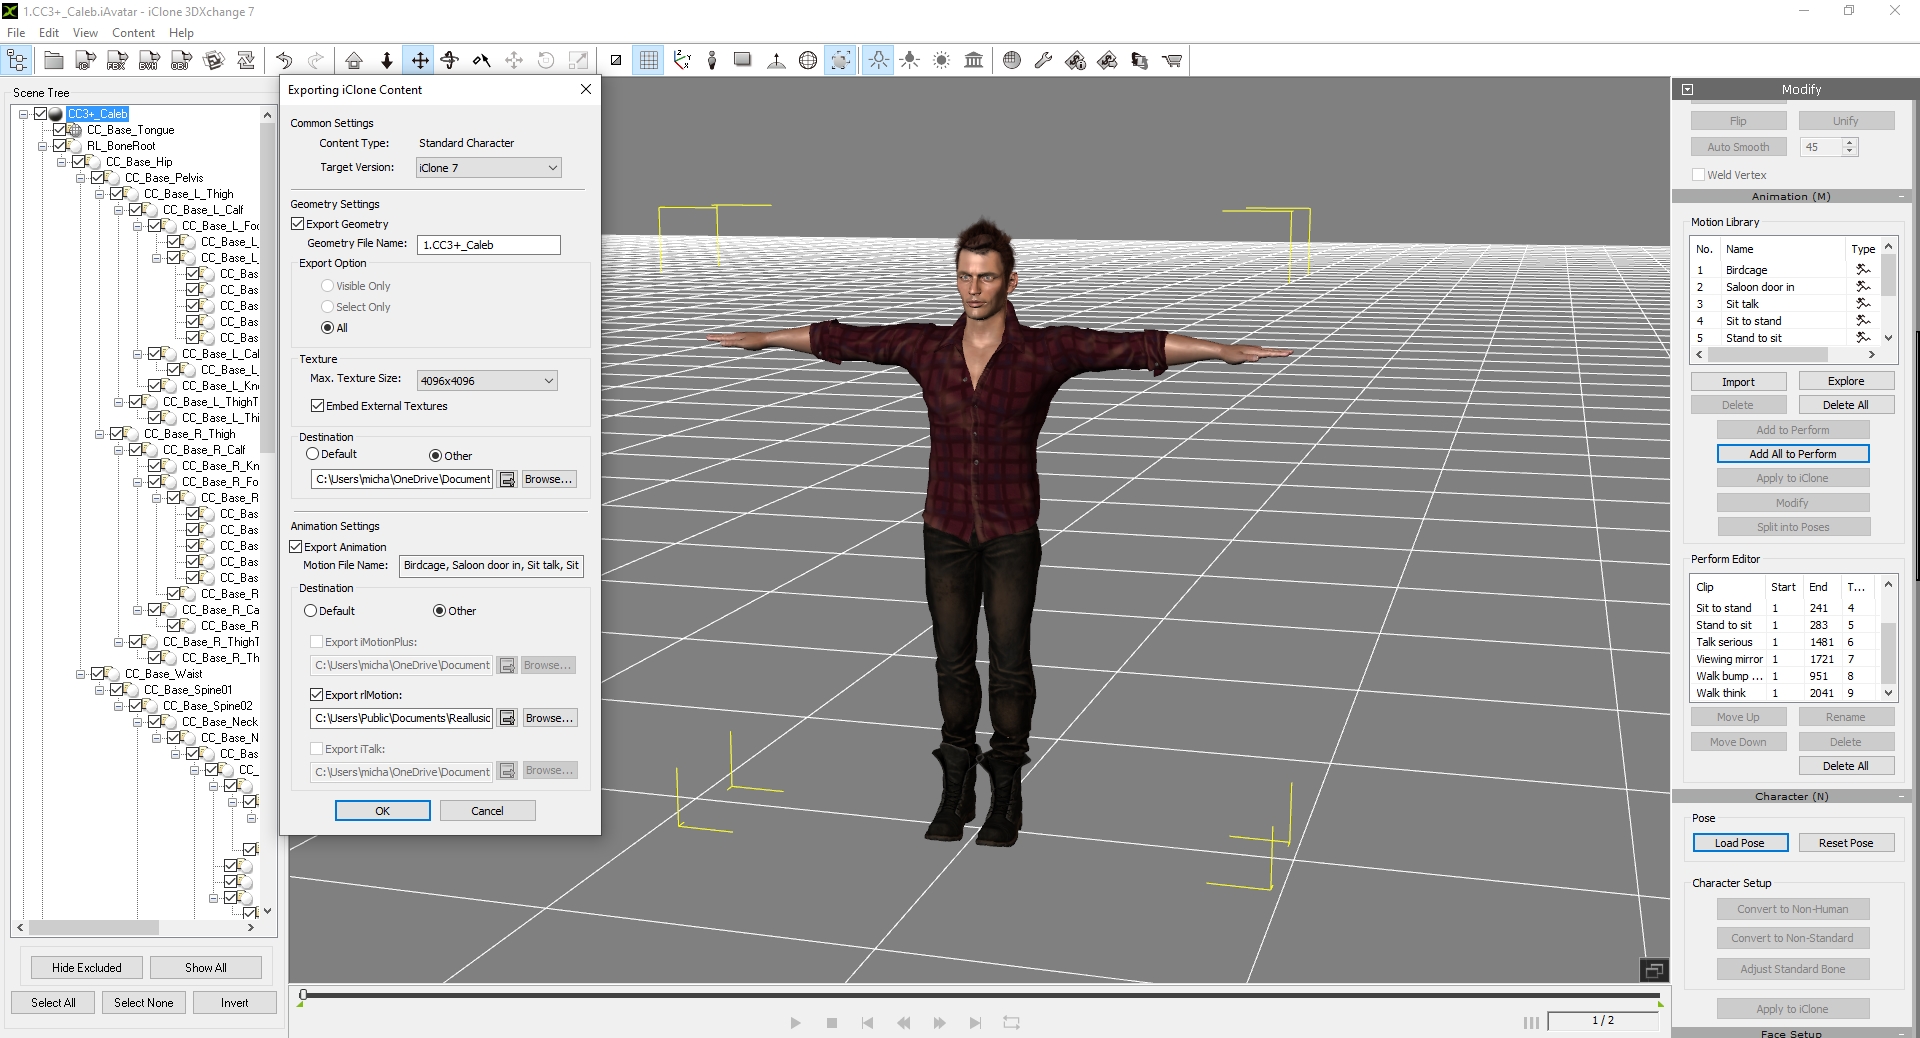
Task: Click the wrench preferences icon
Action: (1043, 61)
